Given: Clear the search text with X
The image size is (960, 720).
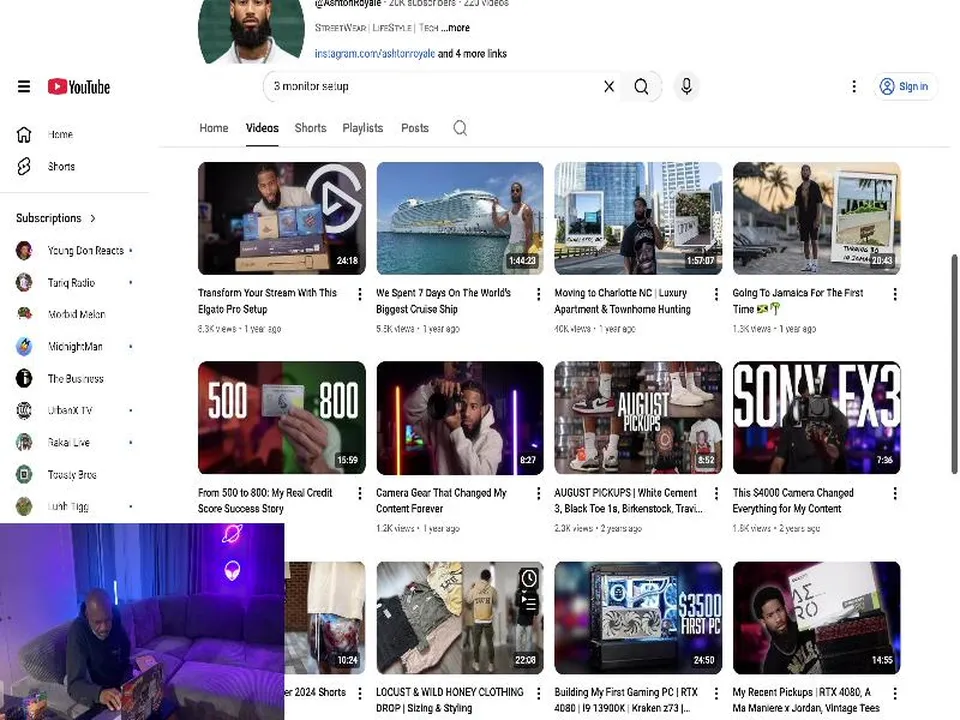Looking at the screenshot, I should pos(609,86).
